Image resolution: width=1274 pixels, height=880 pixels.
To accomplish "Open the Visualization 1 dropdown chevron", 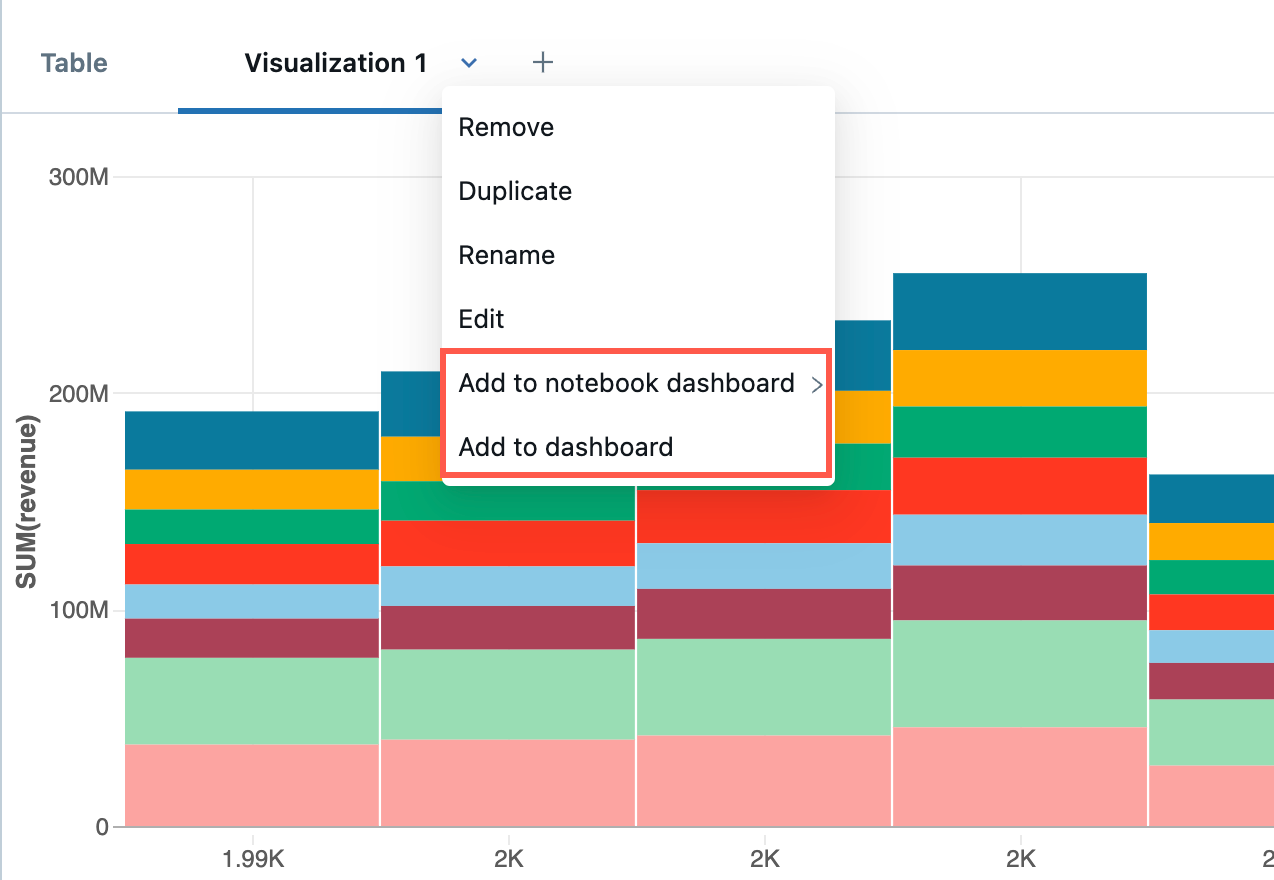I will pyautogui.click(x=469, y=62).
